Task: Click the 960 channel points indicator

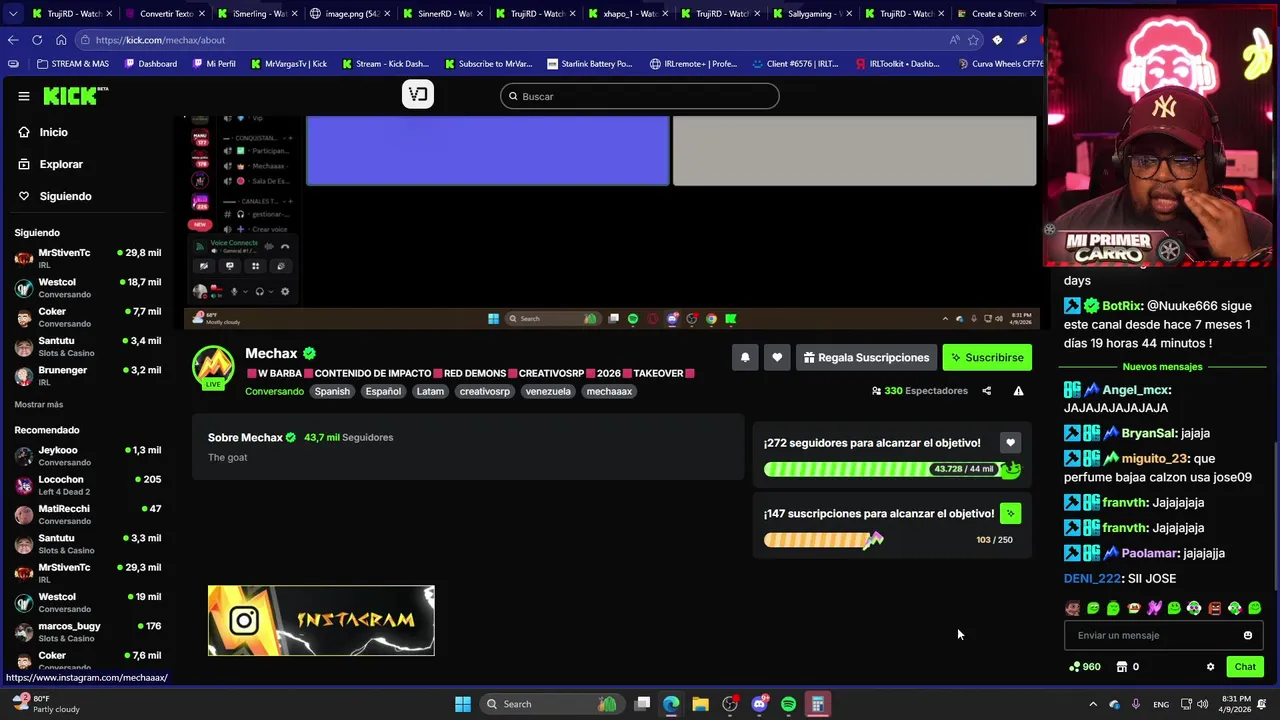Action: click(1085, 667)
